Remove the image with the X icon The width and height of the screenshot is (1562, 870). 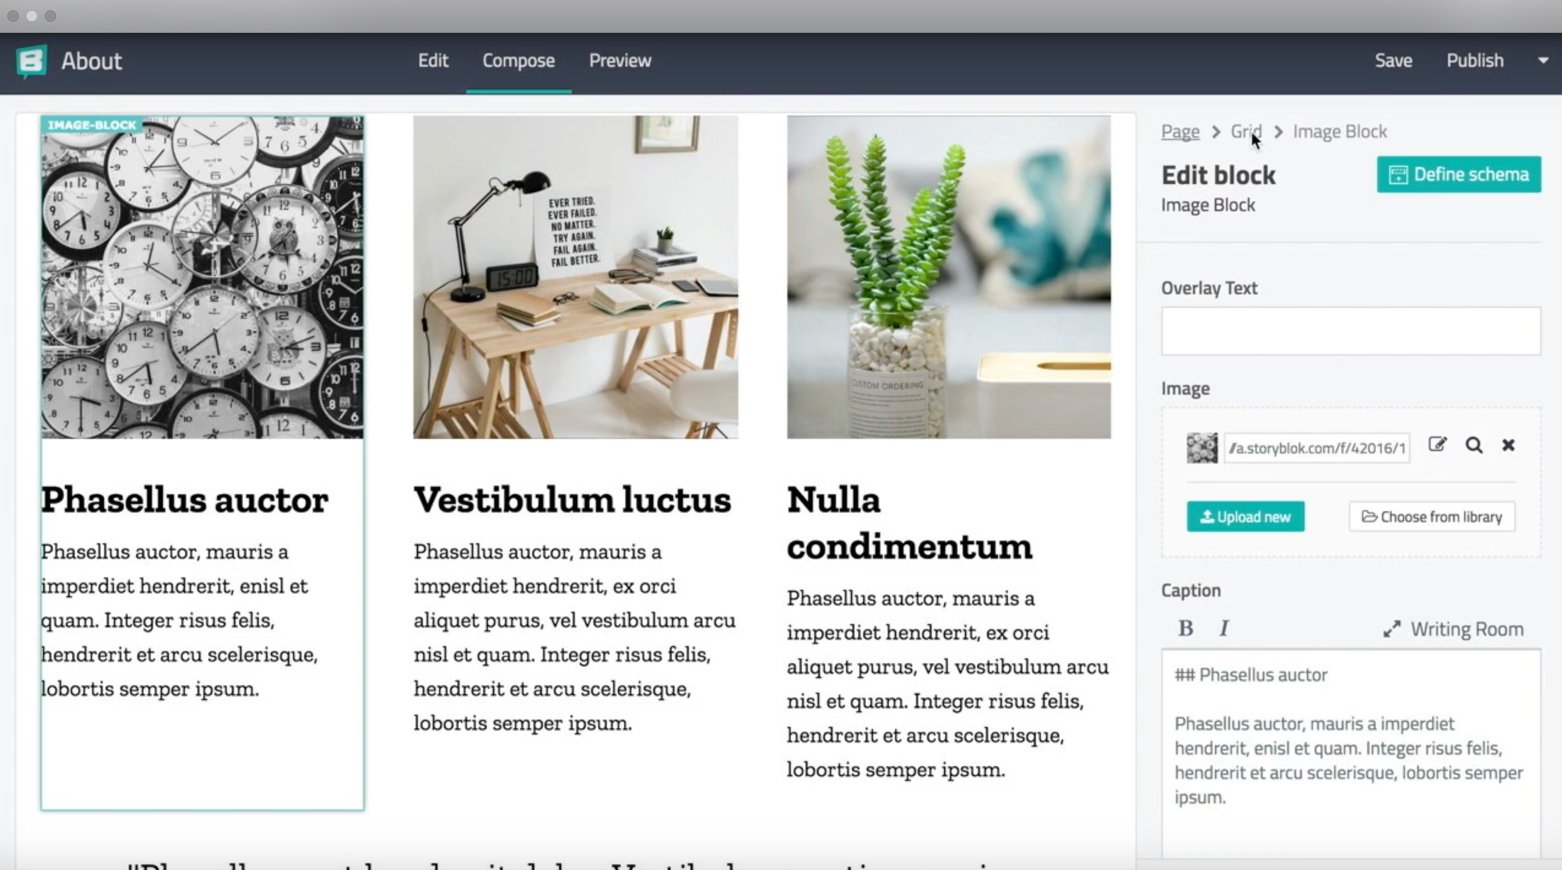pyautogui.click(x=1508, y=445)
